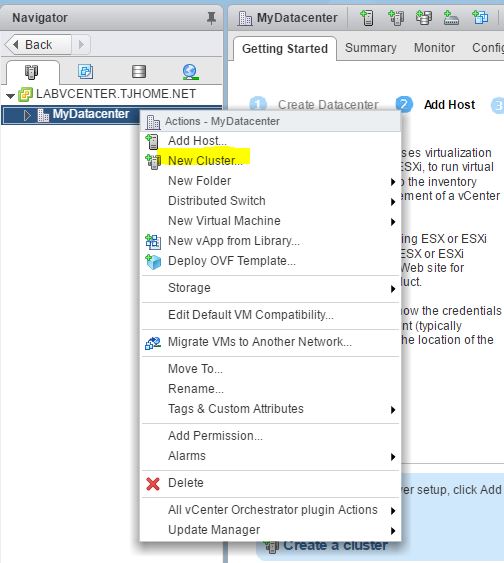Image resolution: width=504 pixels, height=563 pixels.
Task: Open the Storage inventory view icon
Action: click(x=139, y=71)
